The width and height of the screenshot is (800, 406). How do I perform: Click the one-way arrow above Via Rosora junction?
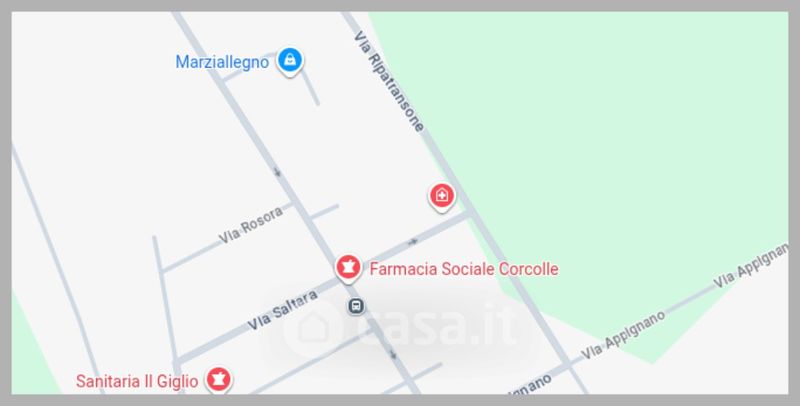click(277, 172)
